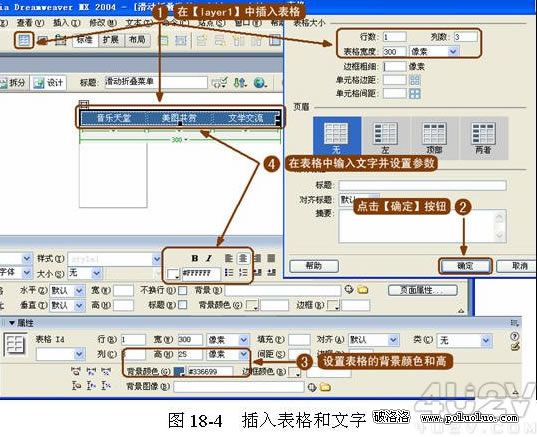Open Style dropdown in properties
This screenshot has width=537, height=437.
(156, 259)
